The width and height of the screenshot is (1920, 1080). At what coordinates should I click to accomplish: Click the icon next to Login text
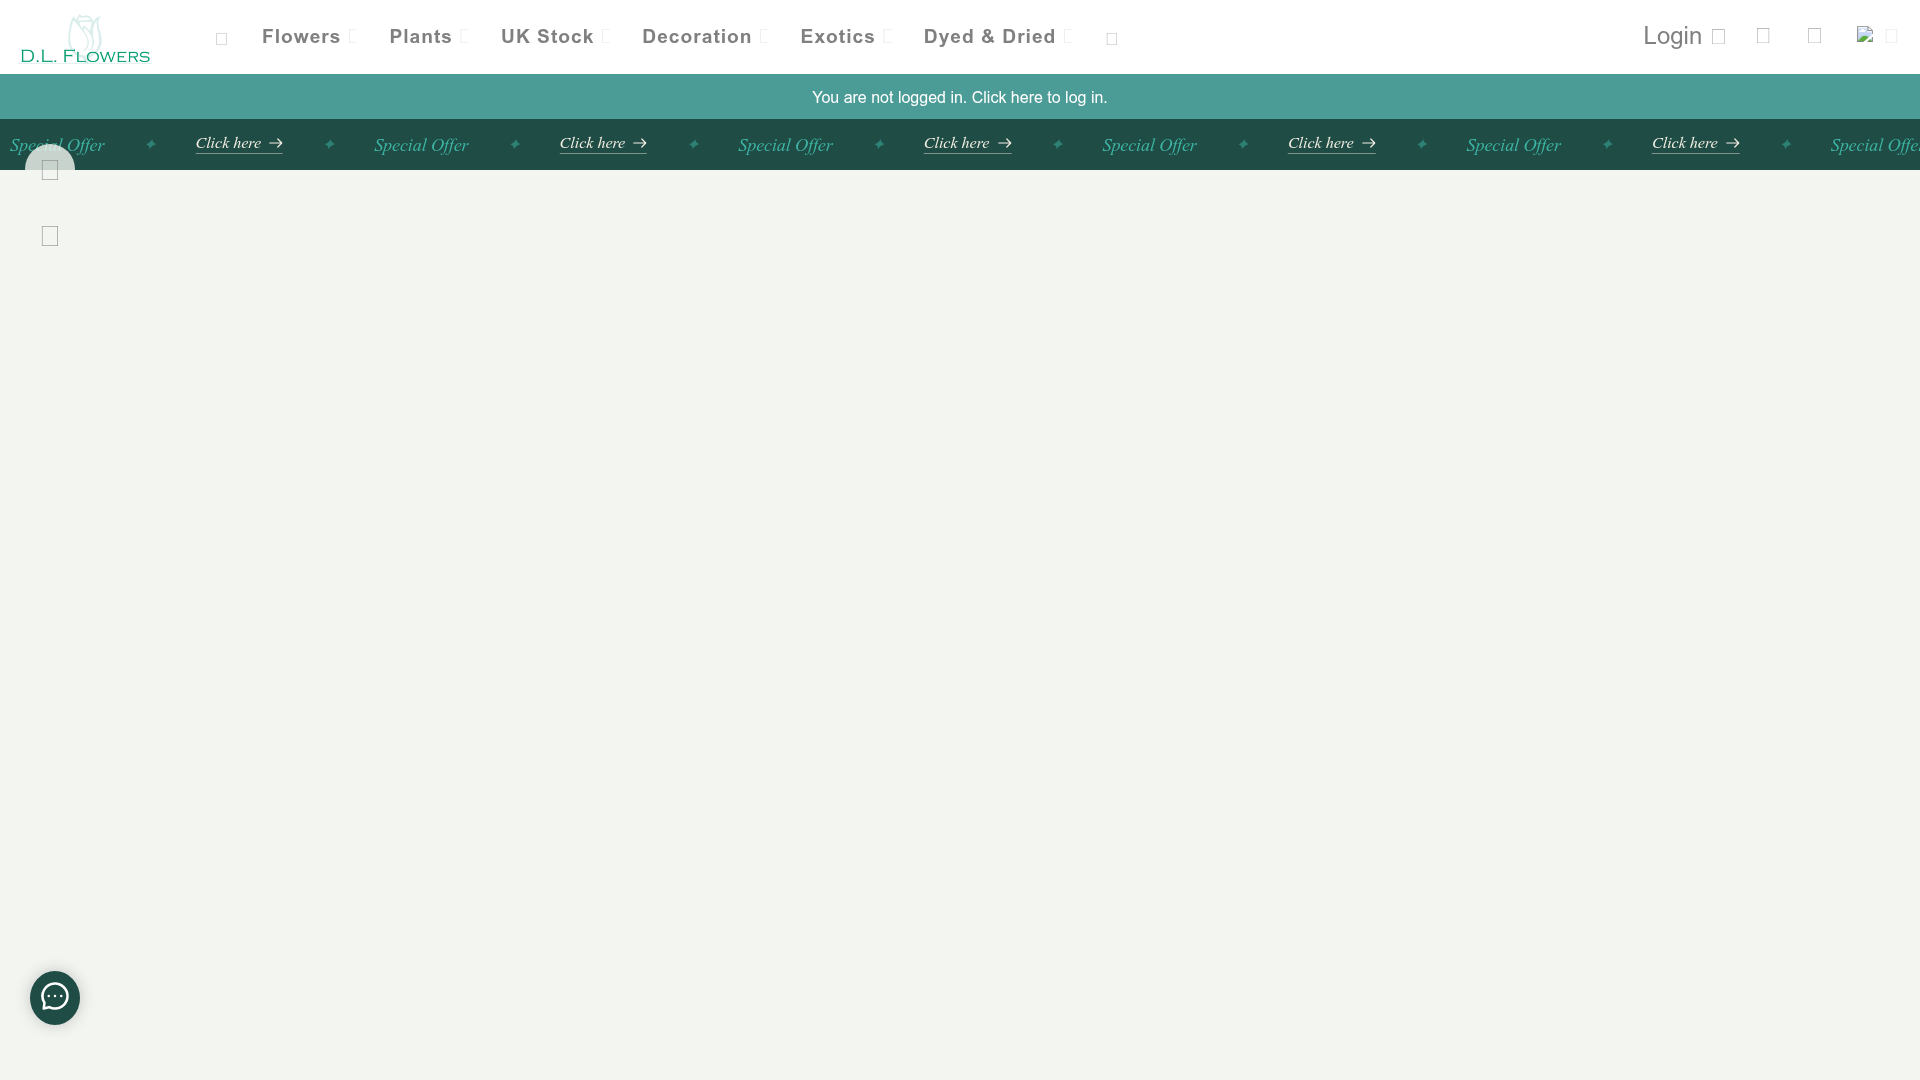1719,37
